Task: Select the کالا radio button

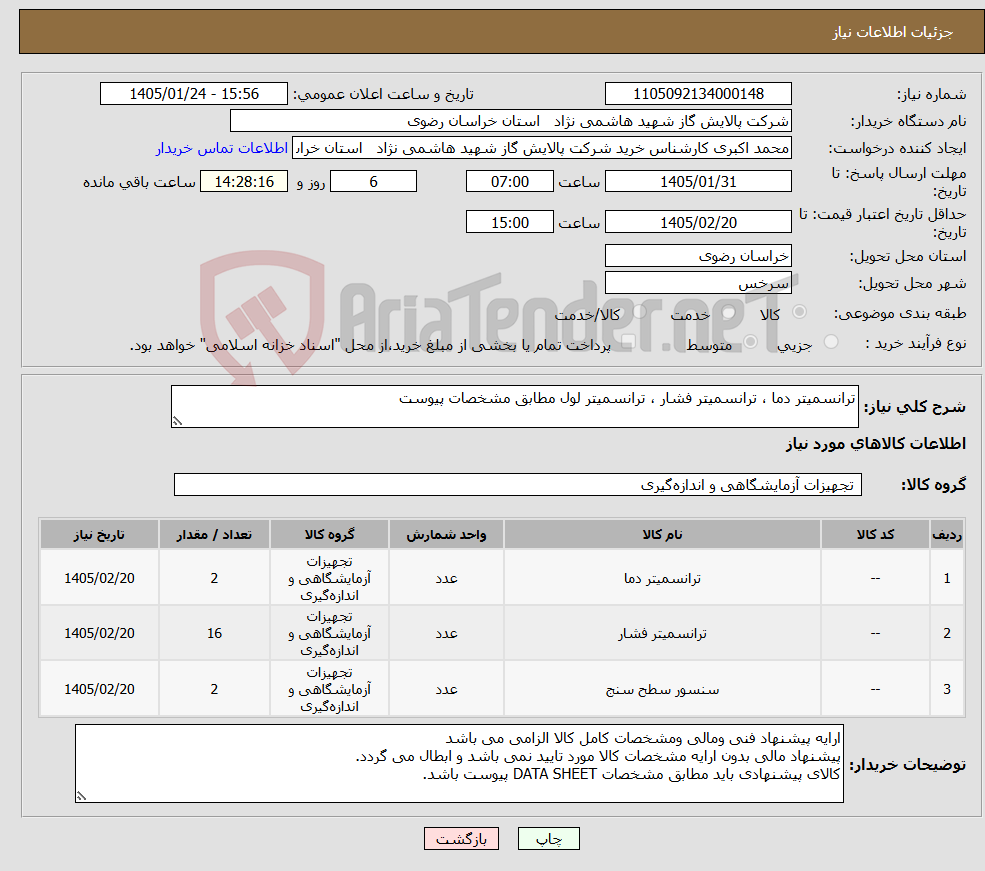Action: click(x=800, y=311)
